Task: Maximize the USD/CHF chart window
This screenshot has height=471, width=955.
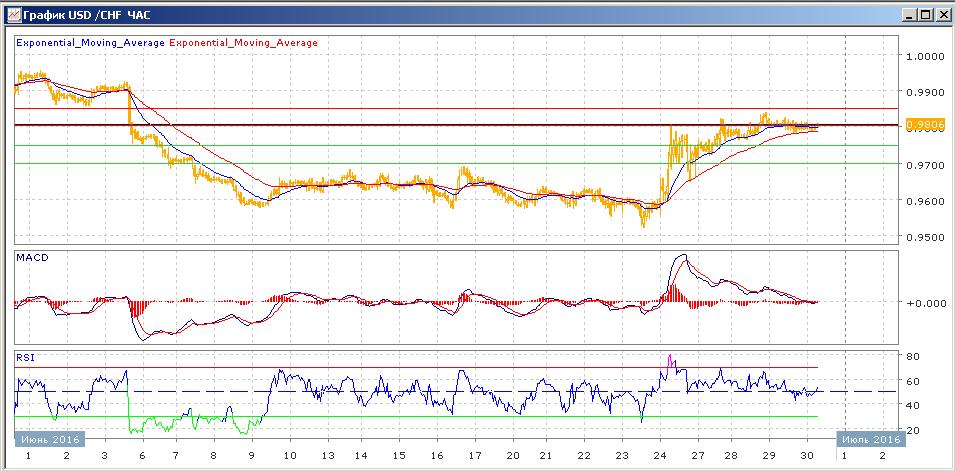Action: coord(924,14)
